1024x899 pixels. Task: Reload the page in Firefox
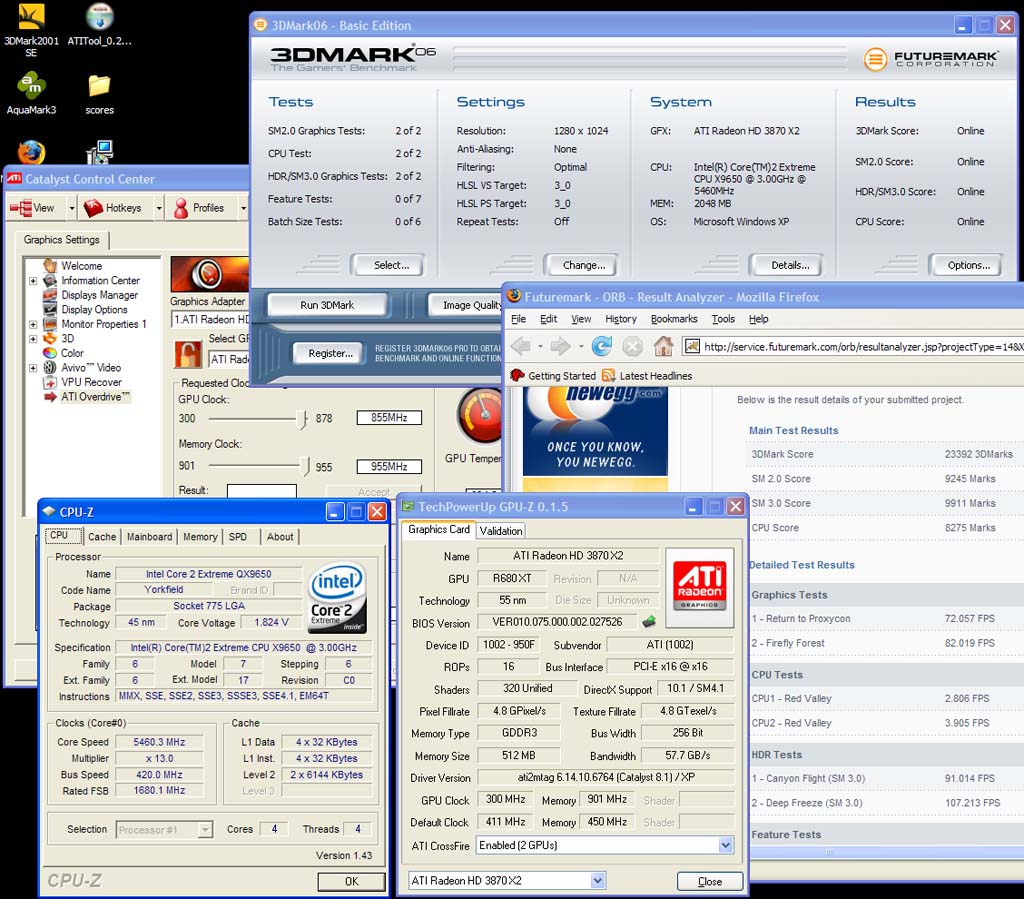click(x=601, y=346)
